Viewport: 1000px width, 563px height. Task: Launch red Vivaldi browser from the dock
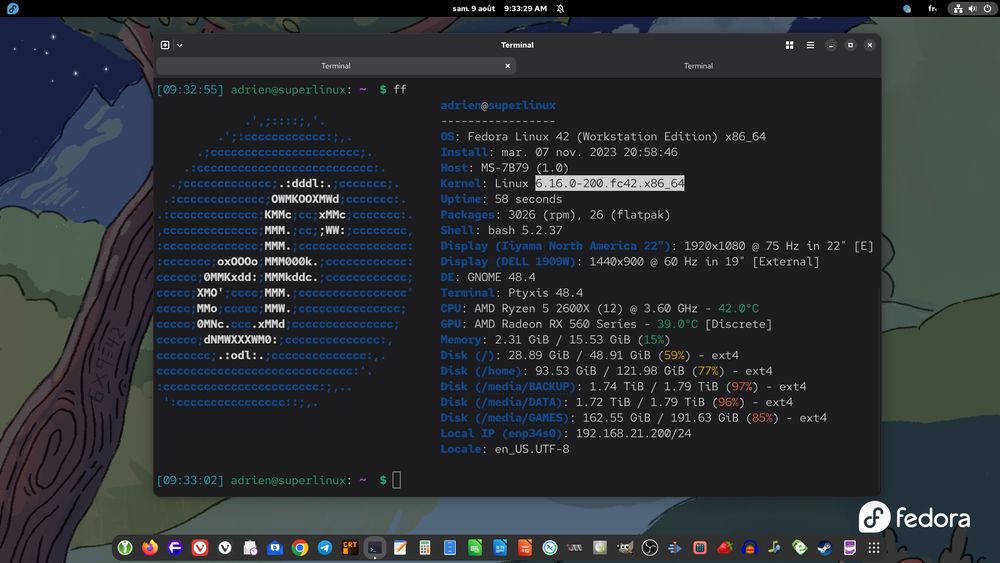tap(200, 547)
